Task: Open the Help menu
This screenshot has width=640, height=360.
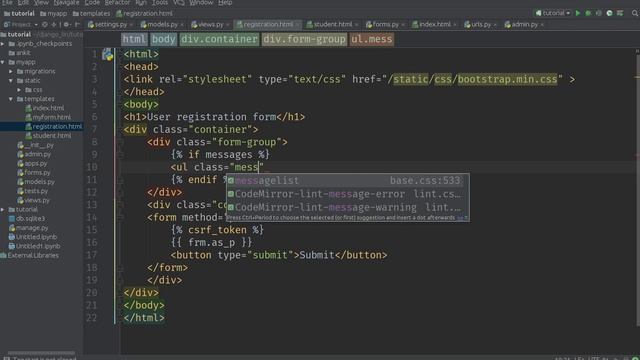Action: [x=225, y=3]
